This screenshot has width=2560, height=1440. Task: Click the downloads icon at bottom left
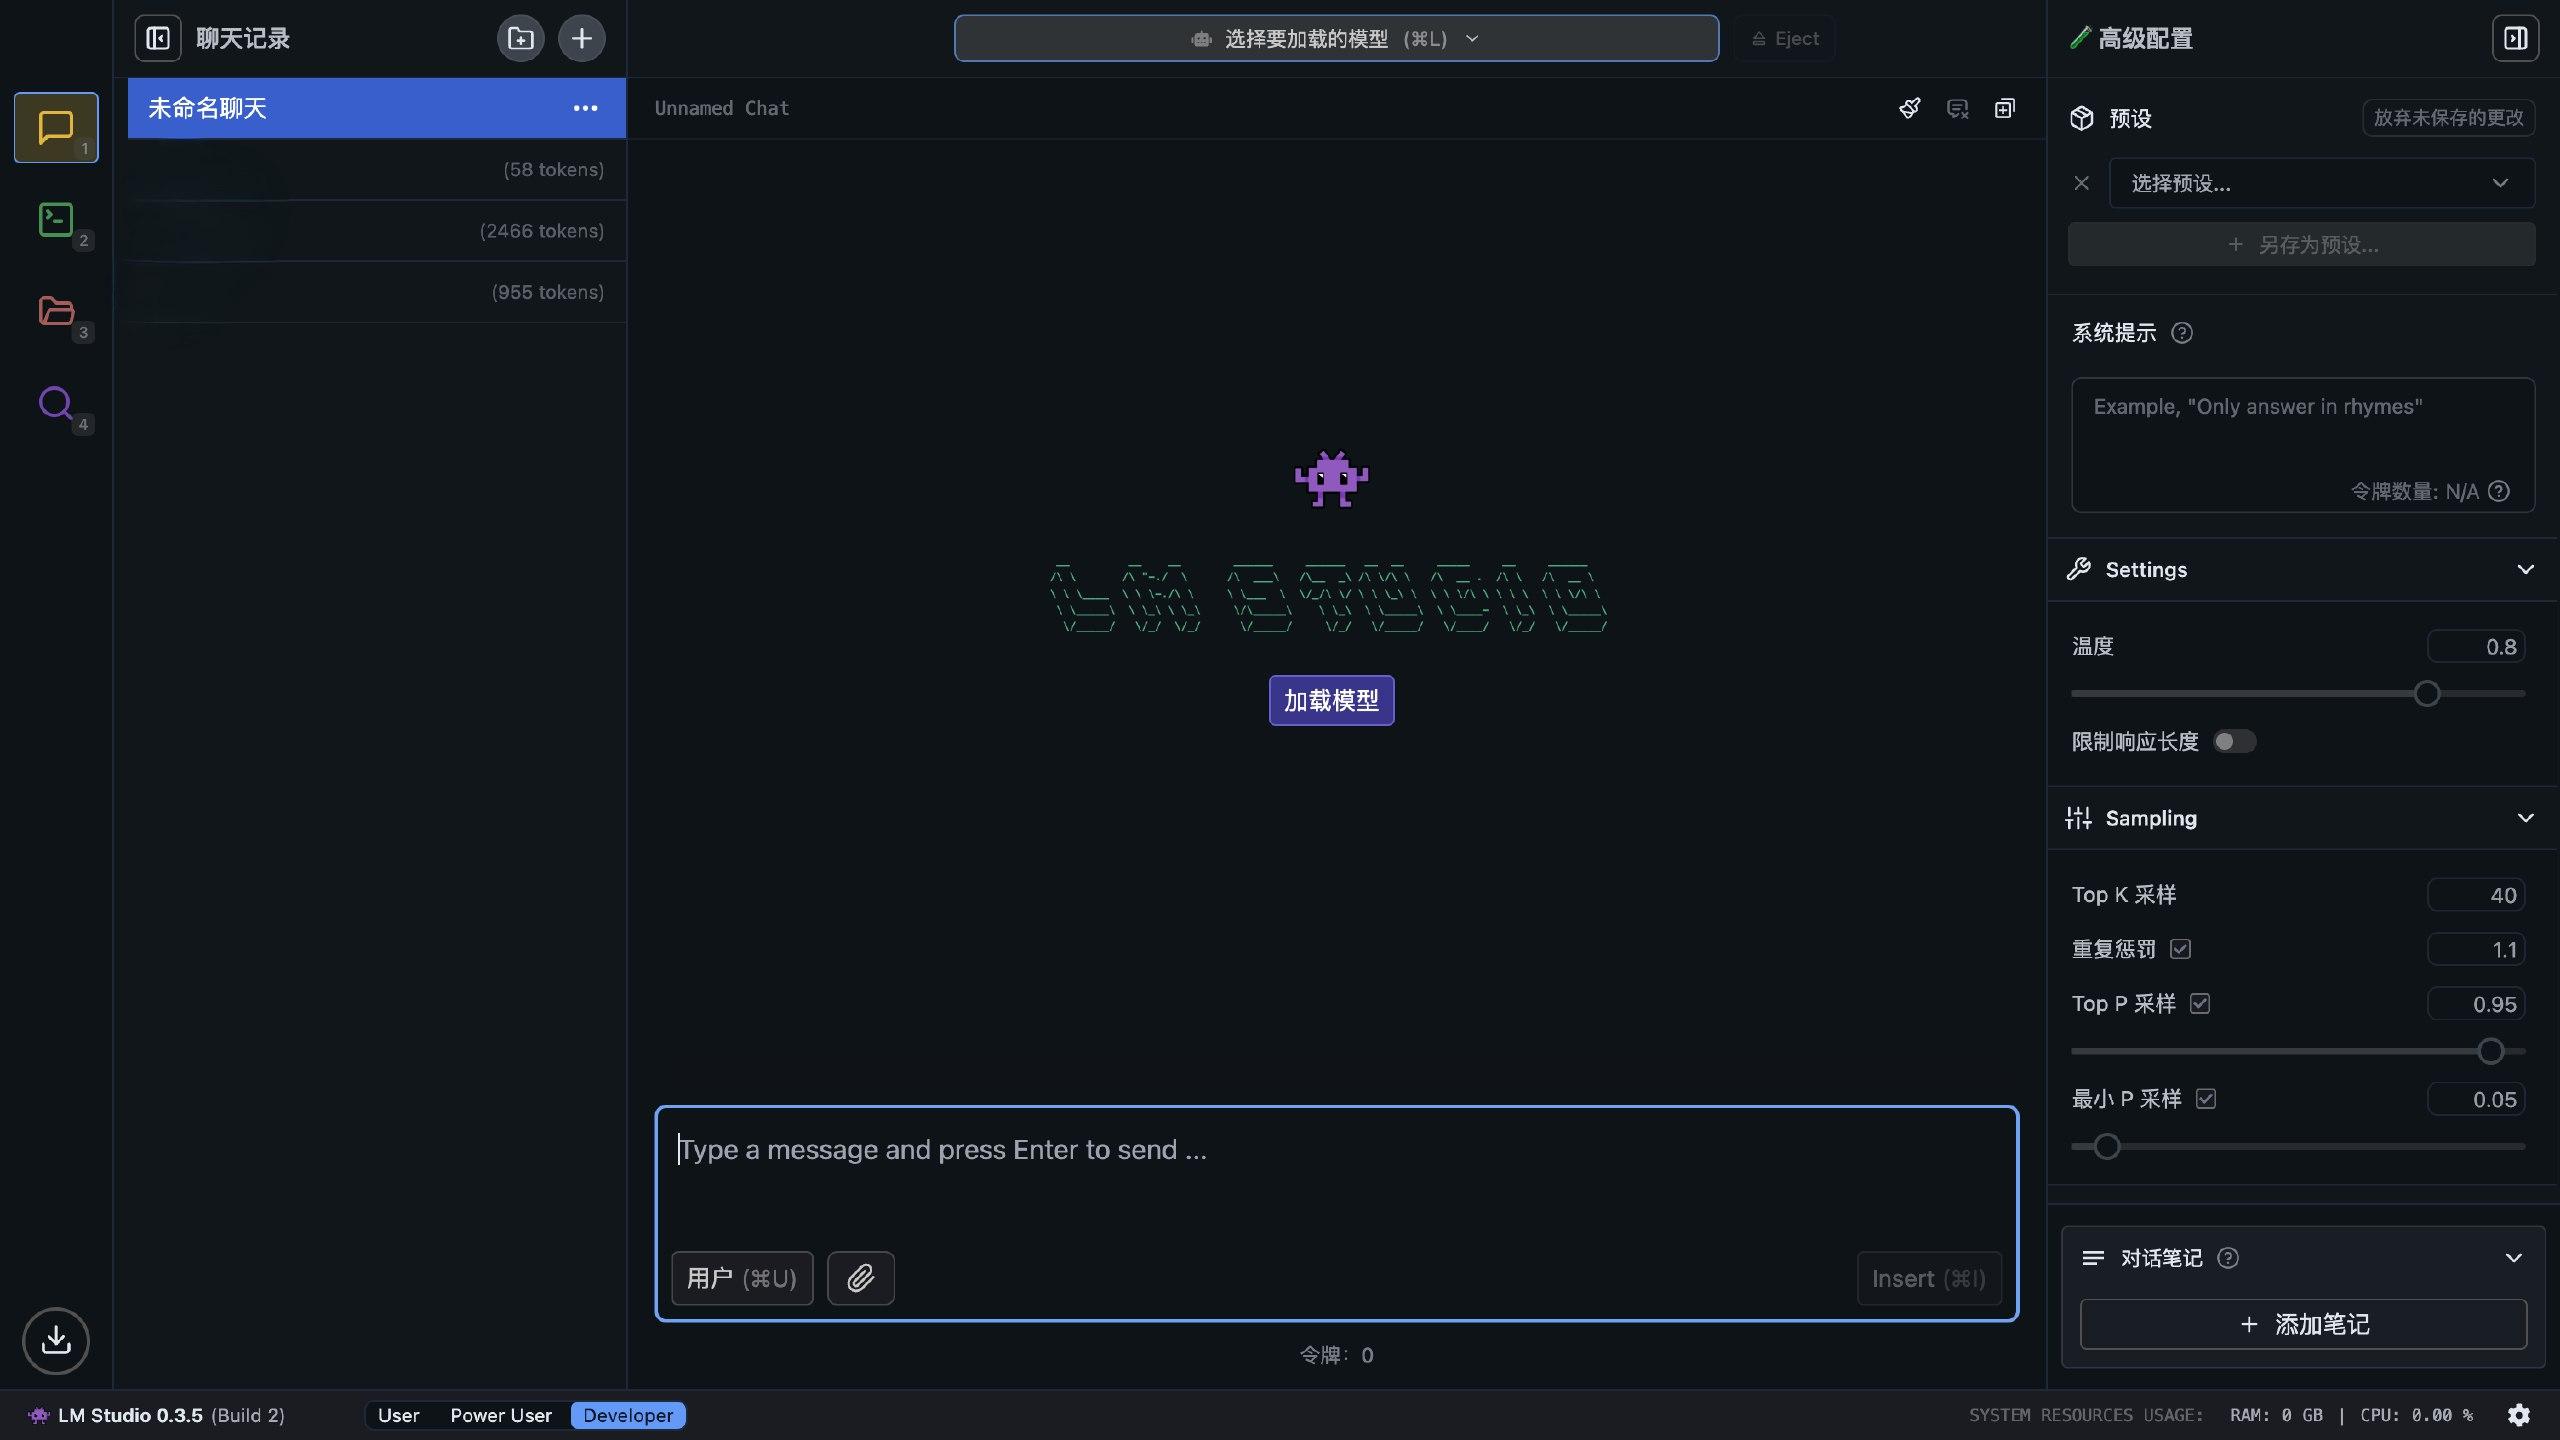click(56, 1340)
